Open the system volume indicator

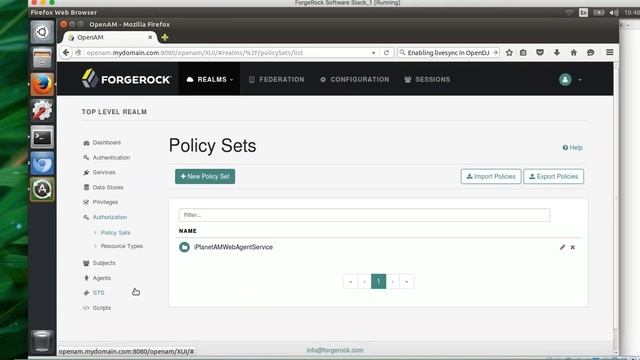coord(614,13)
